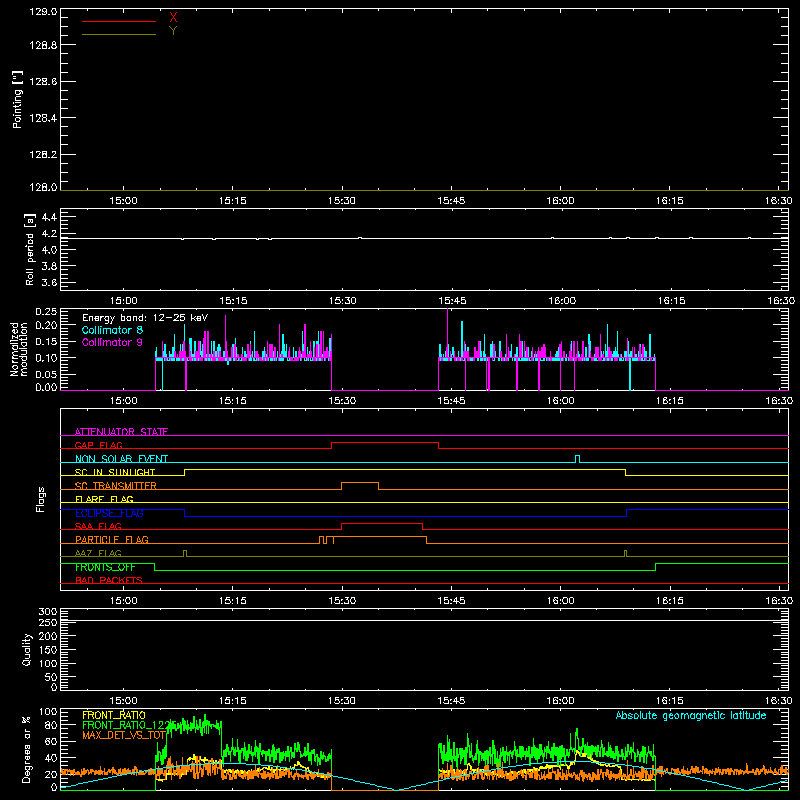Click the olive Y legend line sample
The width and height of the screenshot is (800, 800).
(119, 34)
